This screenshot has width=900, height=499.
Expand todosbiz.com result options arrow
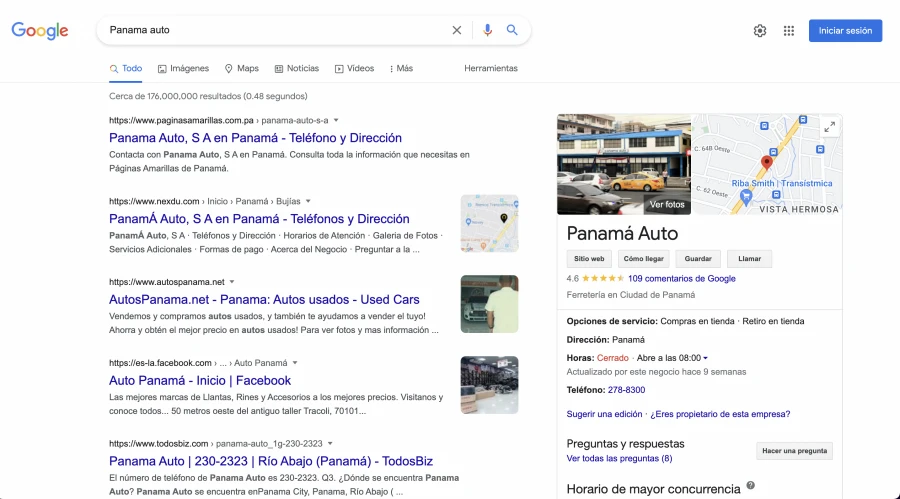click(x=330, y=444)
